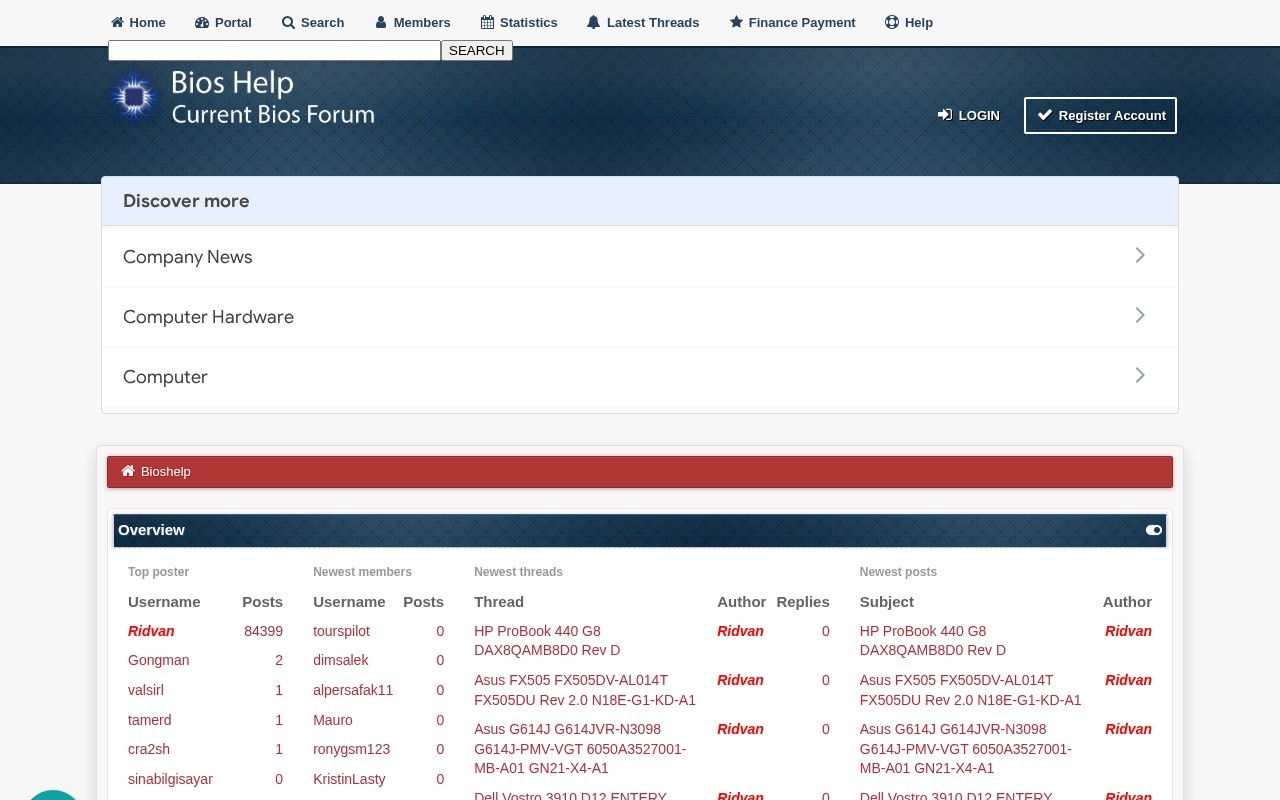Click the Finance Payment menu text
Viewport: 1280px width, 800px height.
pyautogui.click(x=802, y=22)
